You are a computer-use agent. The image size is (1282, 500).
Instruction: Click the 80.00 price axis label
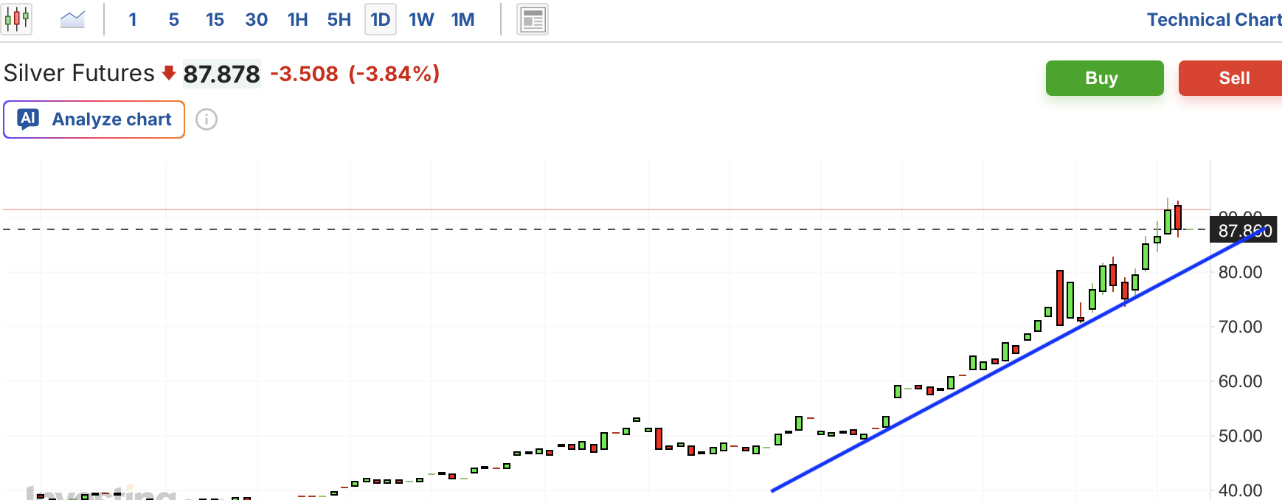click(x=1239, y=272)
